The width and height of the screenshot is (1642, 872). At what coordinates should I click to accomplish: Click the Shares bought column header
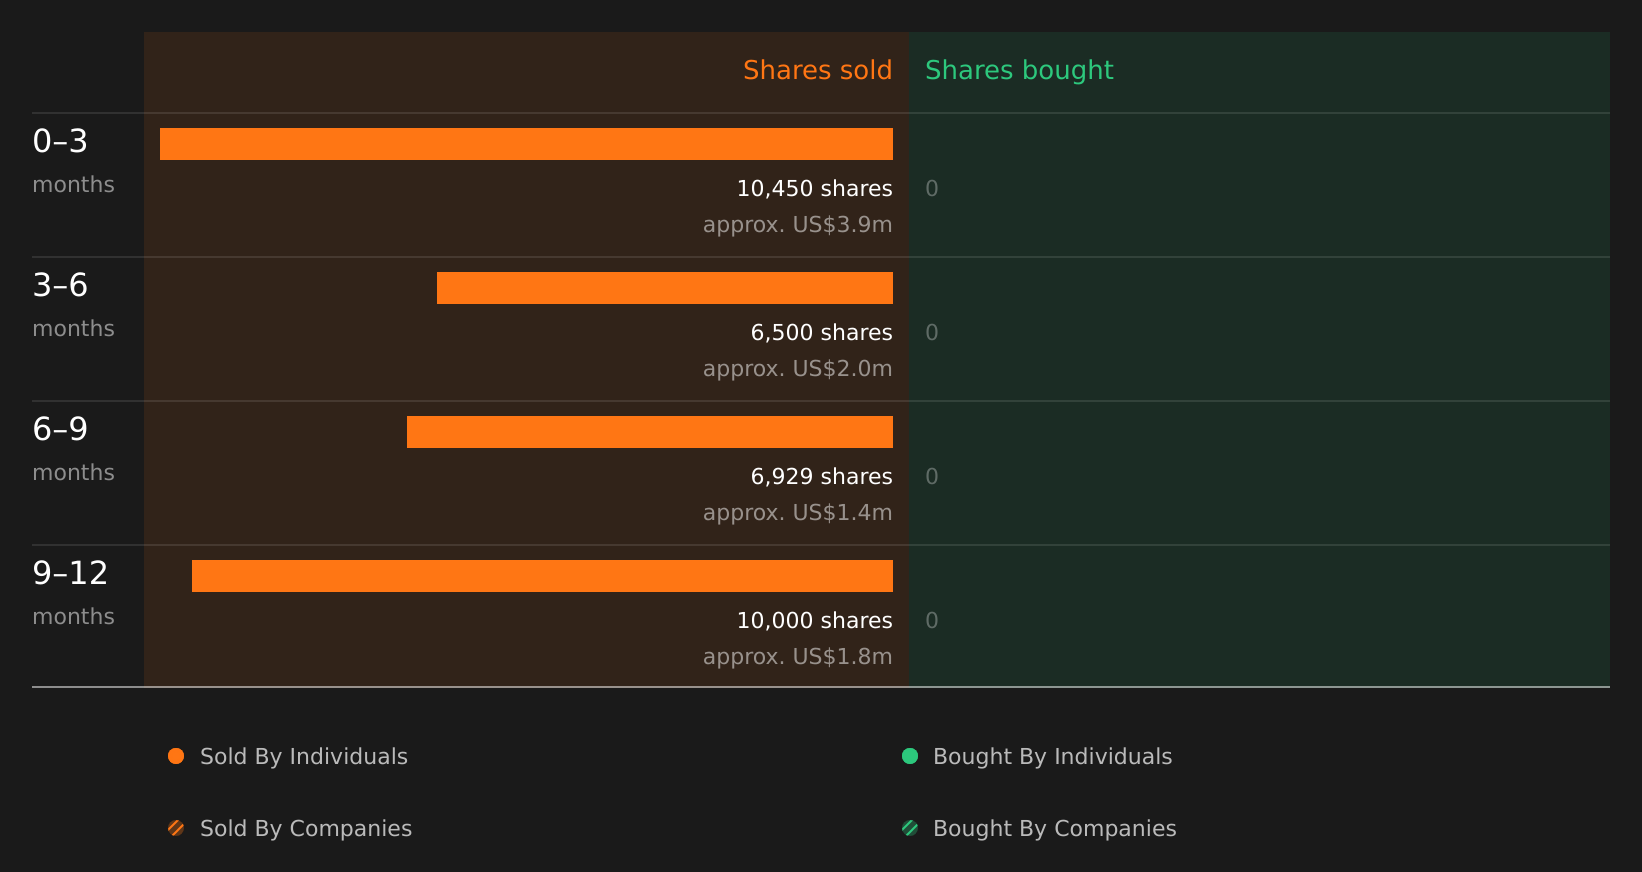click(x=1019, y=70)
